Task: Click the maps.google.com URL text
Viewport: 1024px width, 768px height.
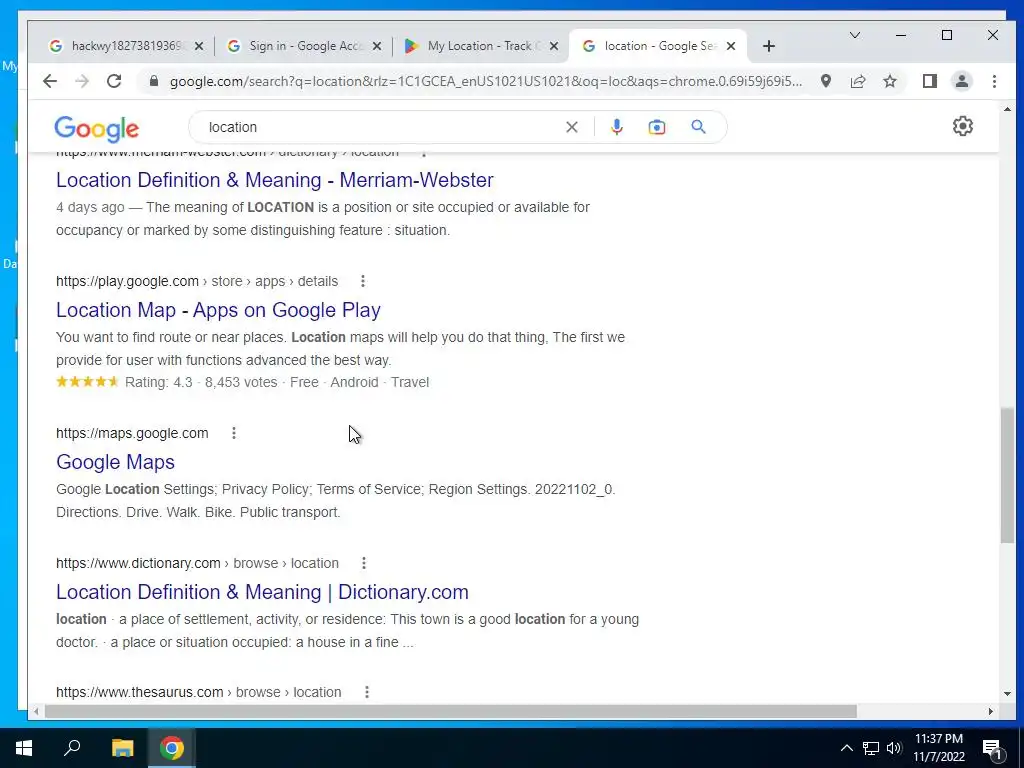Action: [132, 433]
